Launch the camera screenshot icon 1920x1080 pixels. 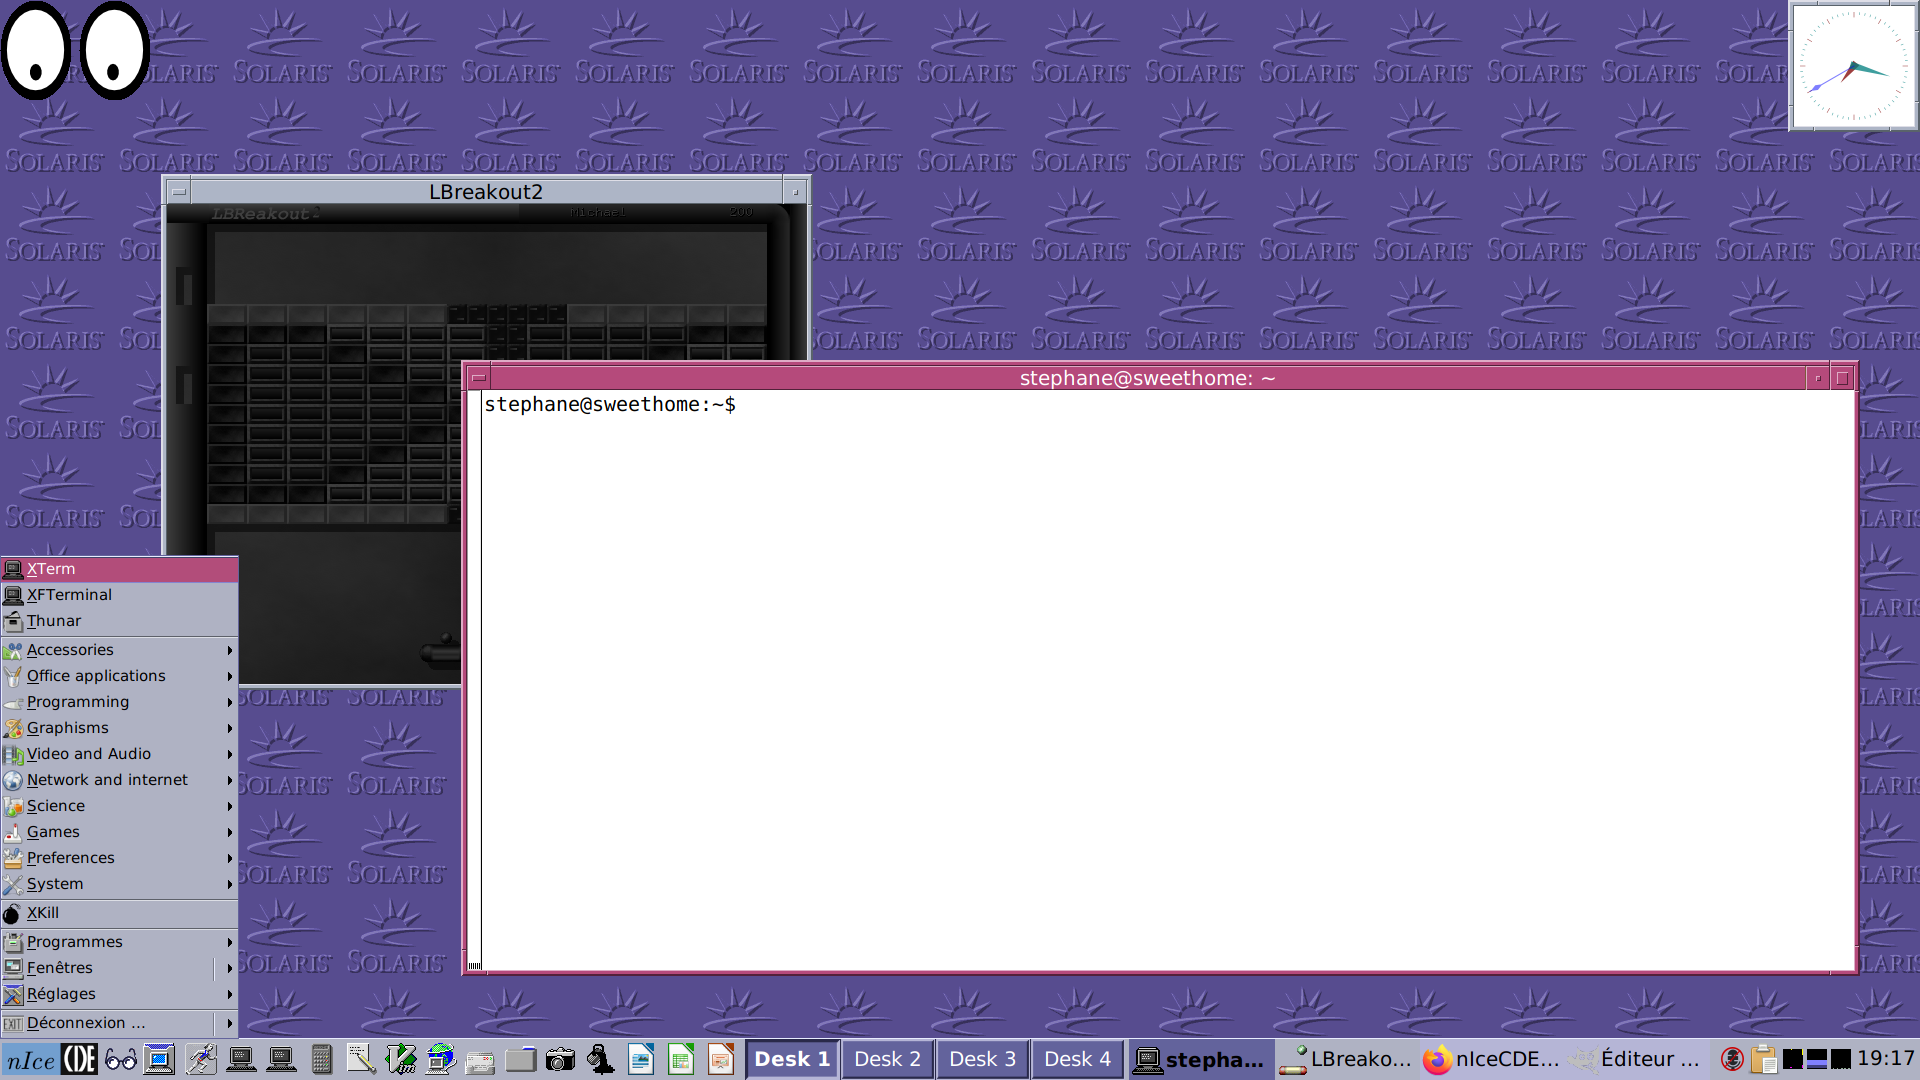(561, 1059)
